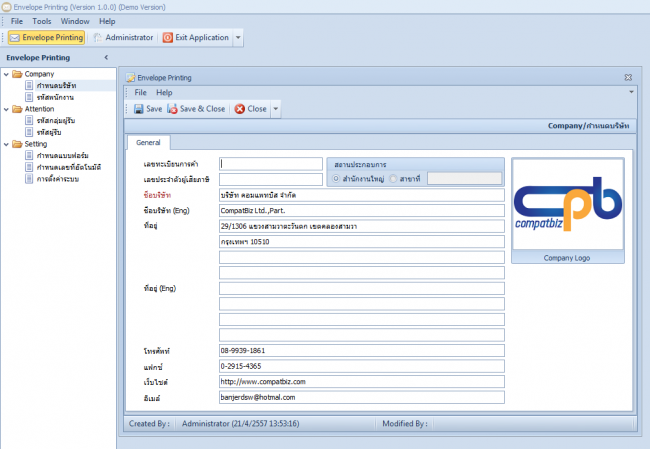This screenshot has width=650, height=449.
Task: Click the phone field 08-9939-1861
Action: [x=361, y=350]
